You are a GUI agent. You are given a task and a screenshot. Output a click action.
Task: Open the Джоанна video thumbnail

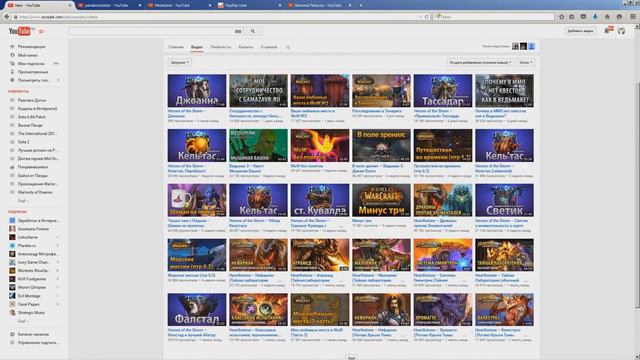pyautogui.click(x=197, y=91)
